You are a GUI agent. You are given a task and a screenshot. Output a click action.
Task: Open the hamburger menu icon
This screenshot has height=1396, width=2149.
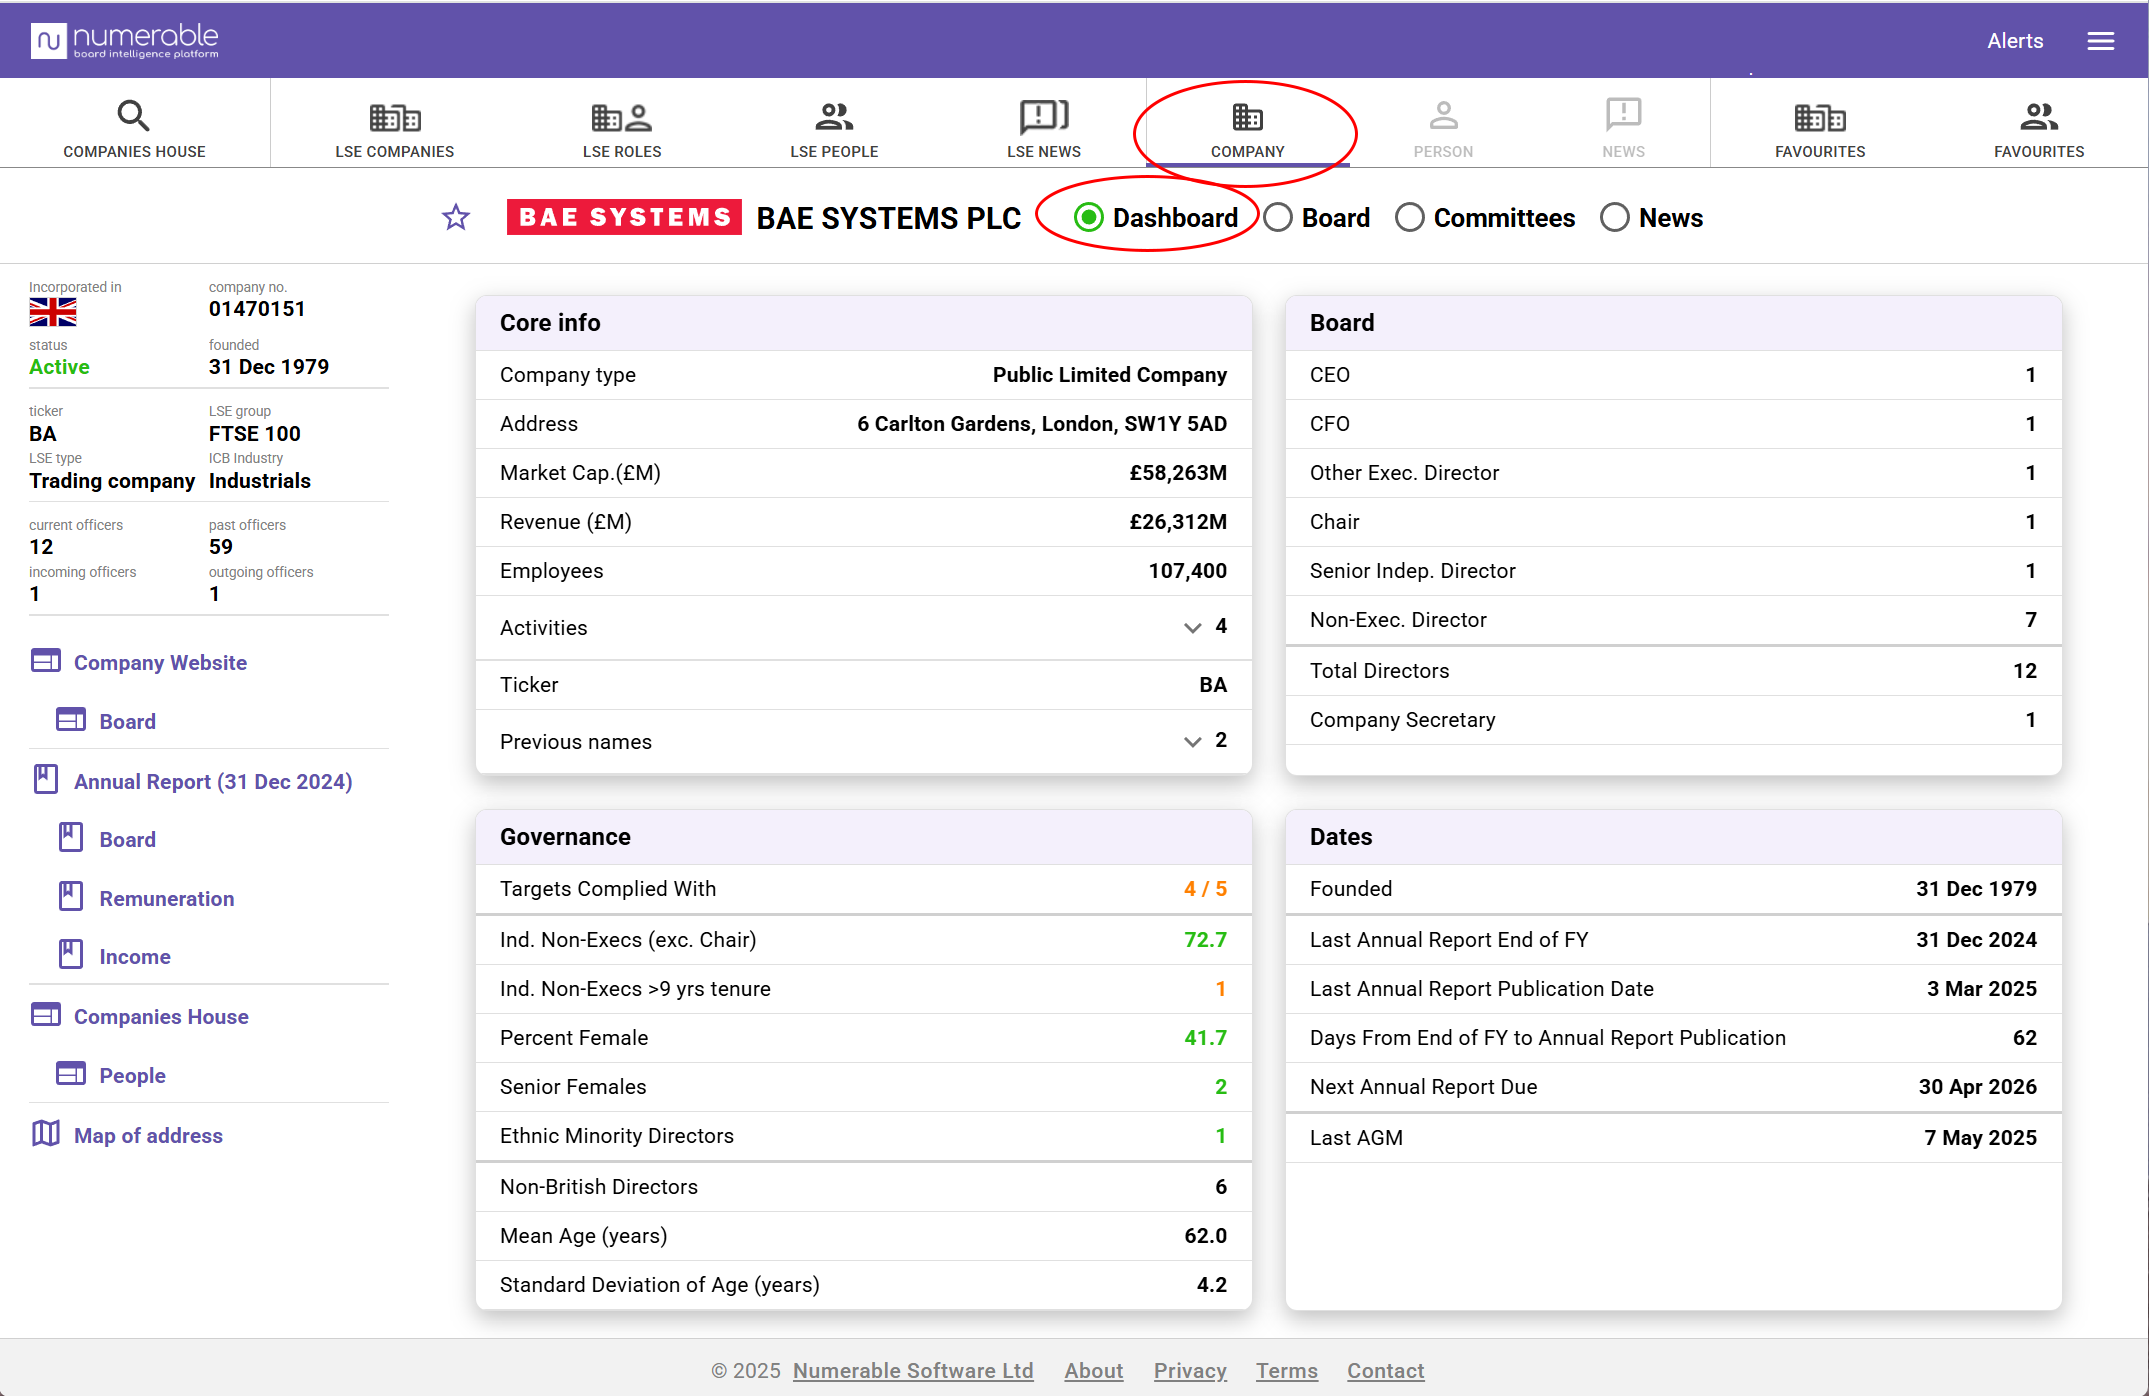[2100, 41]
